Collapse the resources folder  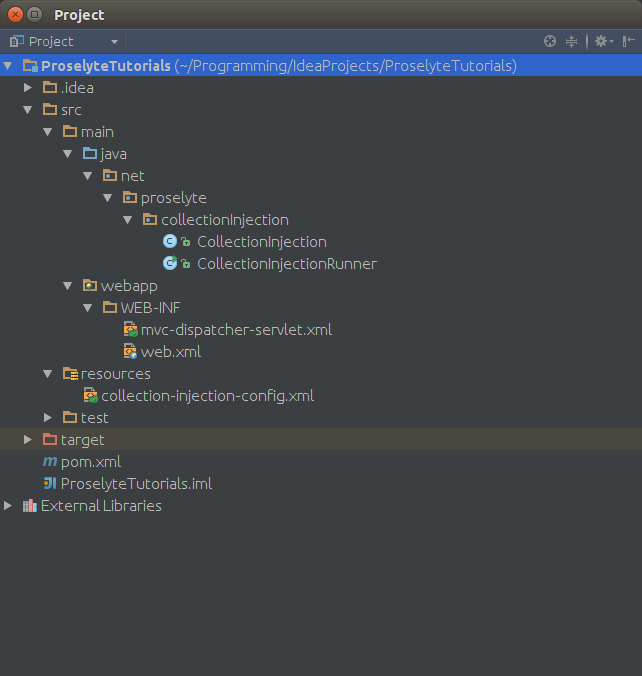(48, 374)
